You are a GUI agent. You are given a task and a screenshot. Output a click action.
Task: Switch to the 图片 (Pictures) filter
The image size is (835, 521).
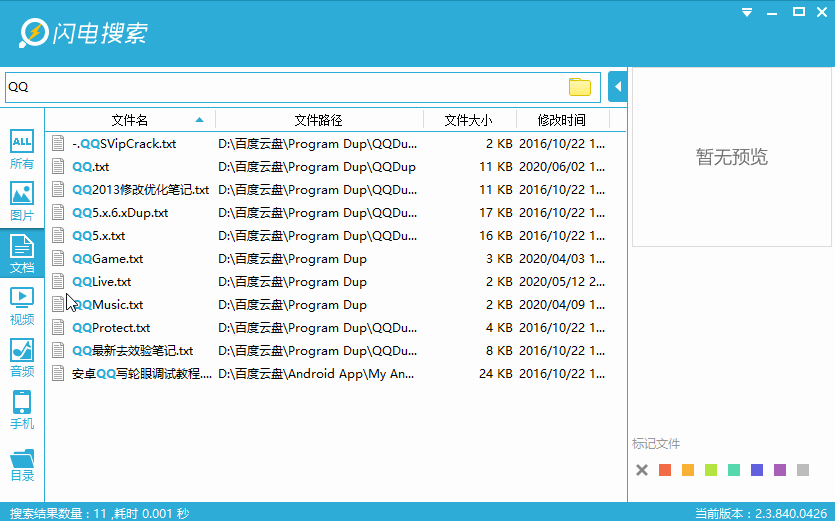(21, 202)
